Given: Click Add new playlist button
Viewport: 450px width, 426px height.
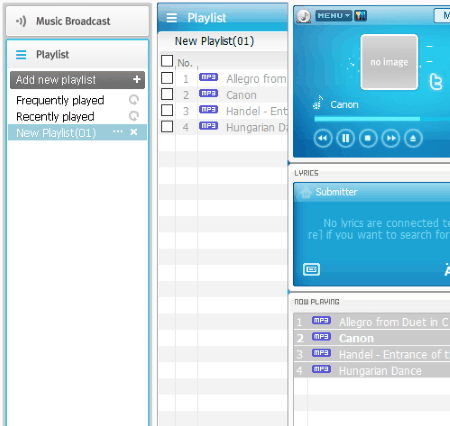Looking at the screenshot, I should [77, 80].
